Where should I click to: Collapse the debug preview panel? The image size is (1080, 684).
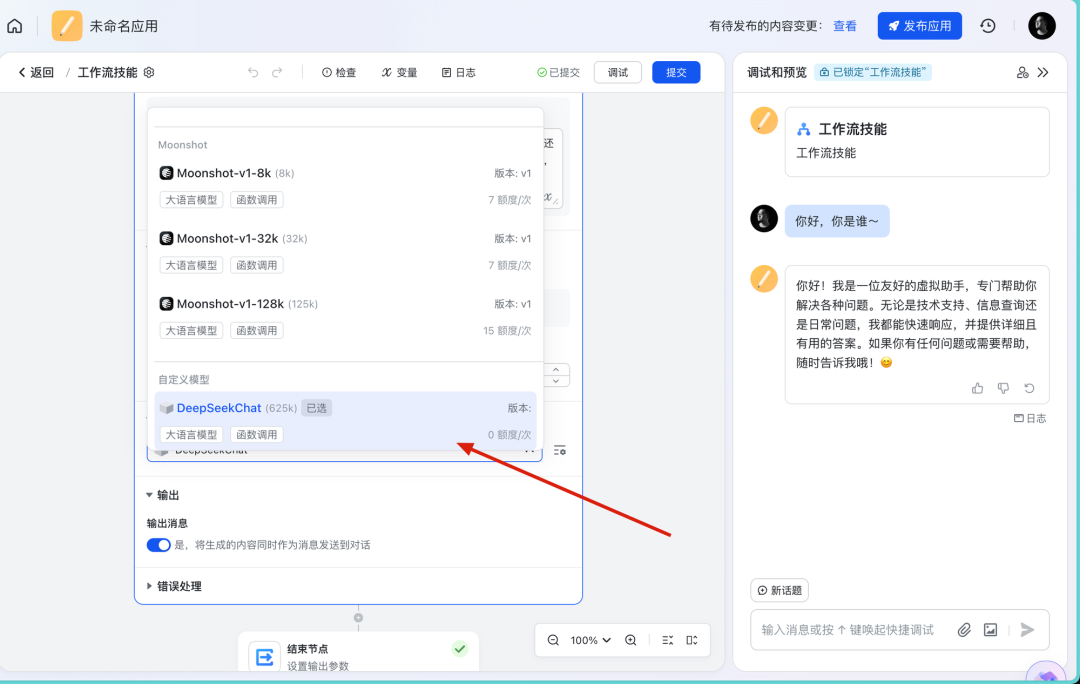(x=1043, y=72)
